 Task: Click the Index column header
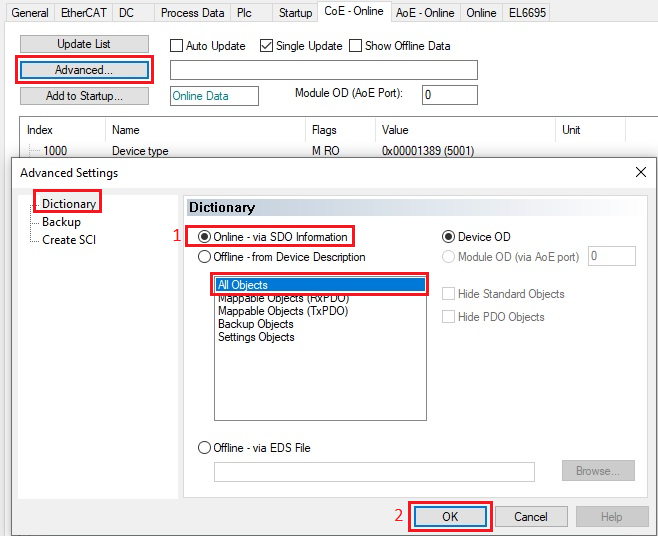pos(62,130)
